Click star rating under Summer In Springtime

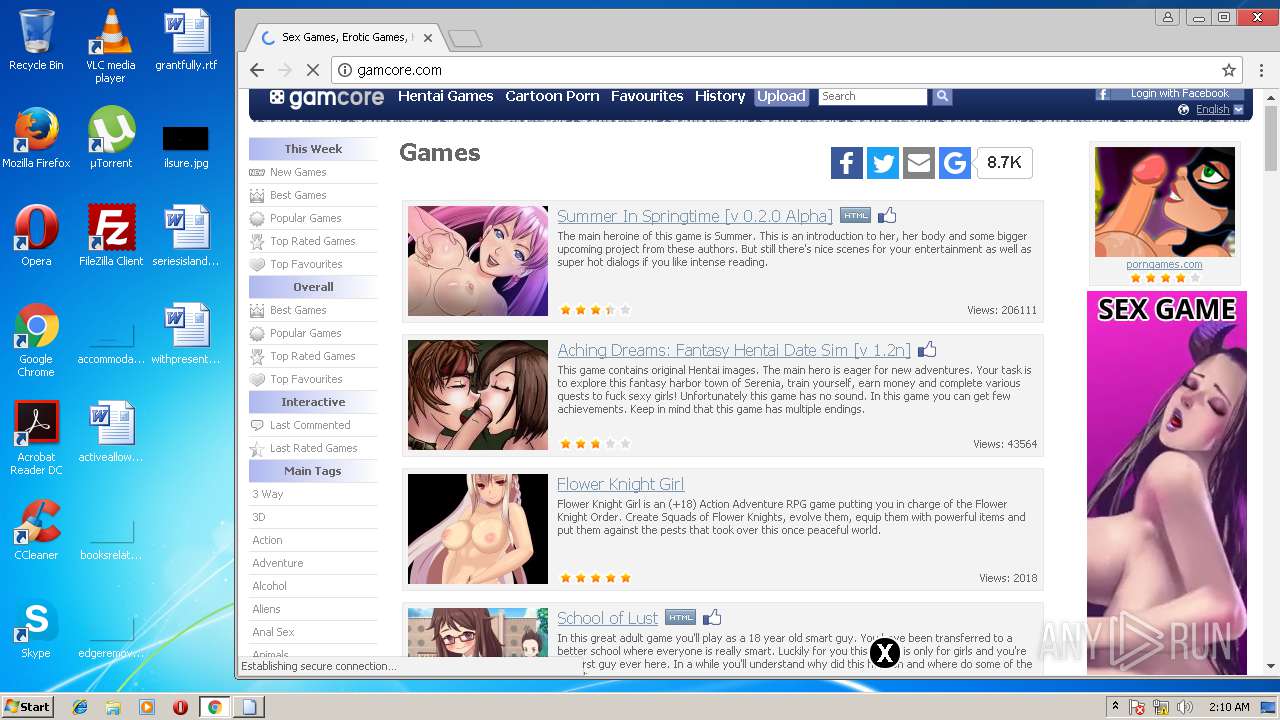pos(595,310)
